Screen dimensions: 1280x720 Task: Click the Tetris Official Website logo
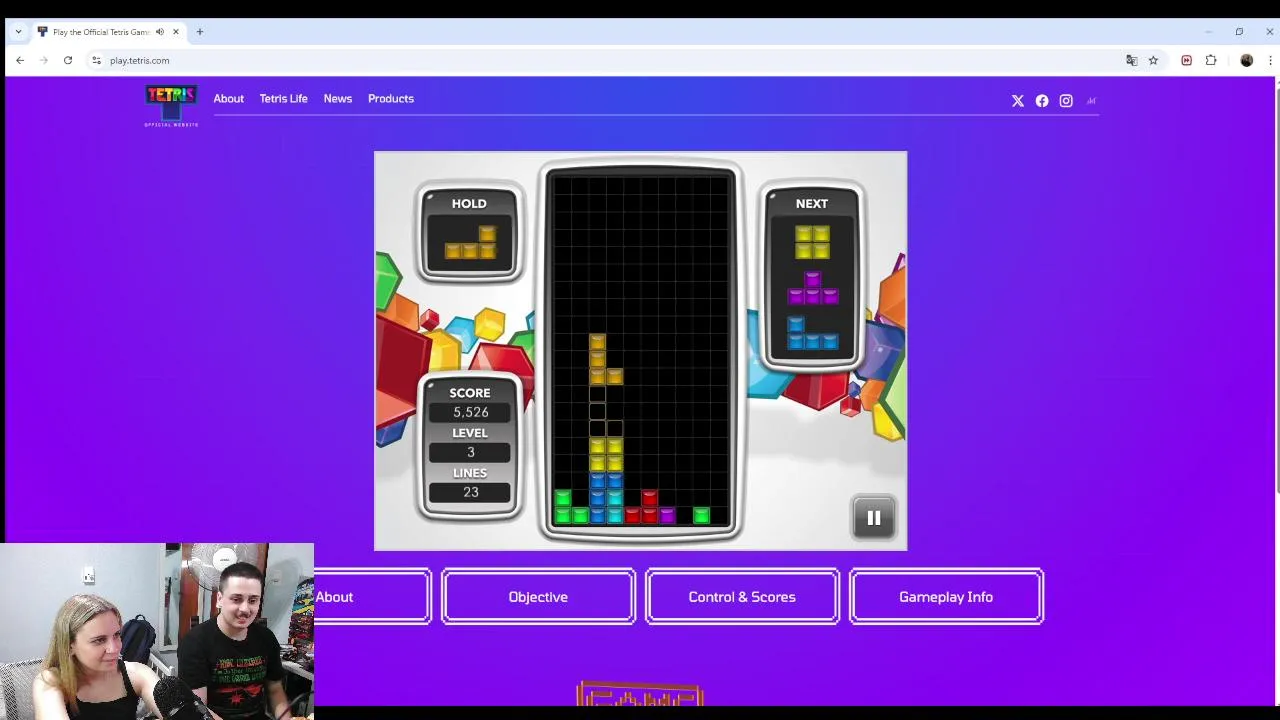click(171, 106)
